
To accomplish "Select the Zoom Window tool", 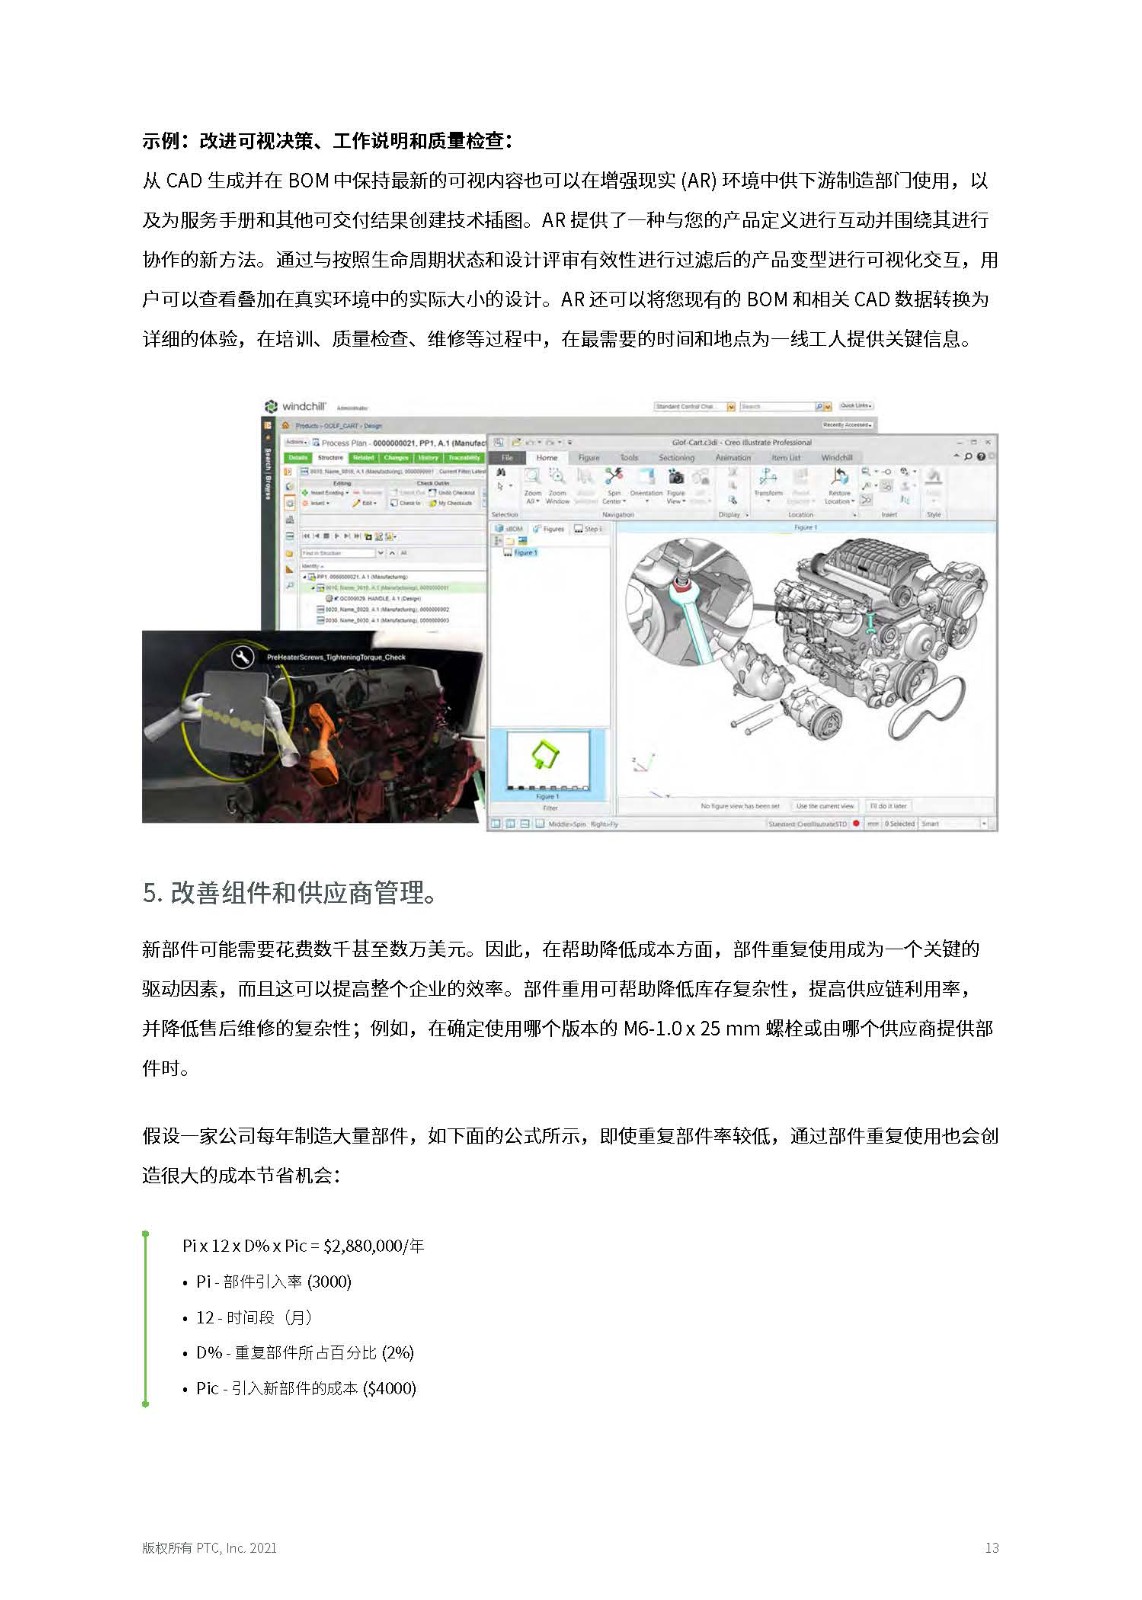I will coord(557,477).
